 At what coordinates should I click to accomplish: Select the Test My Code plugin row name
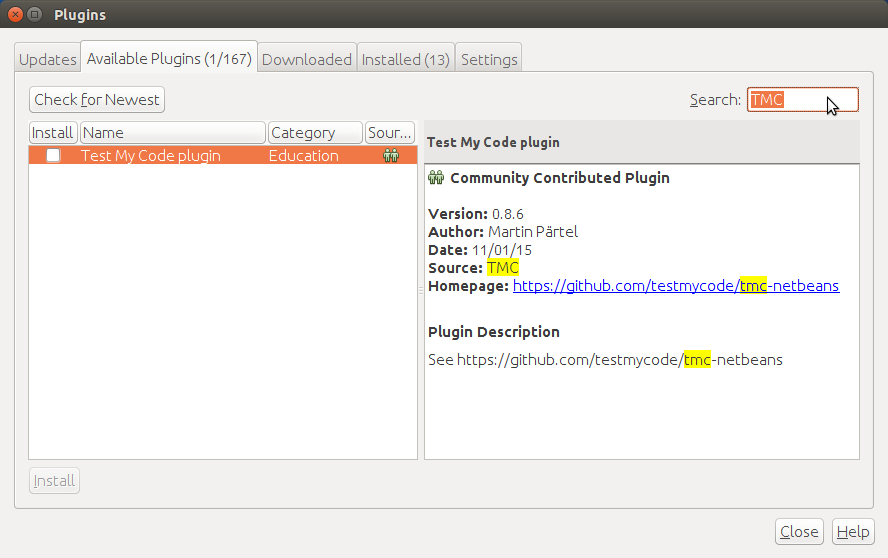pos(151,156)
